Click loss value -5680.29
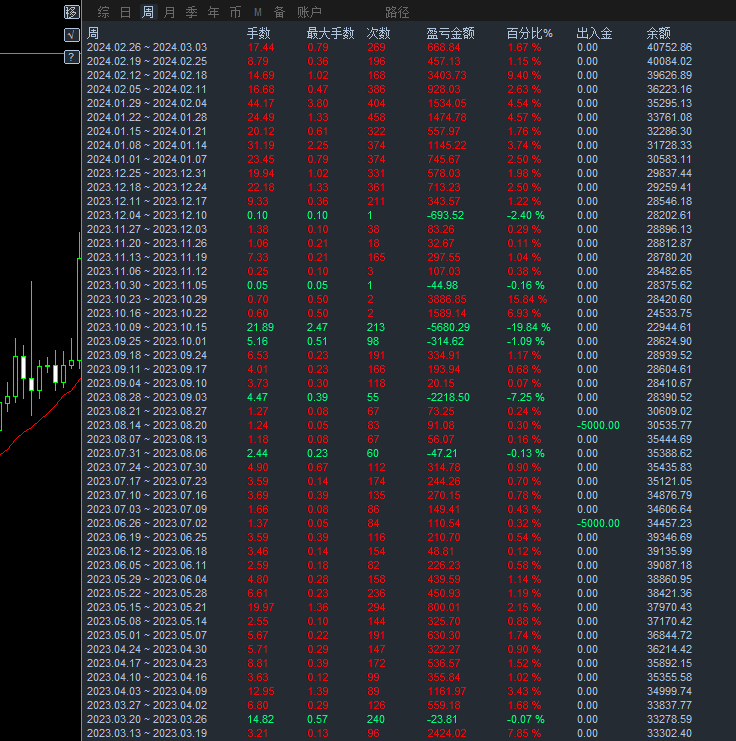The width and height of the screenshot is (736, 741). pyautogui.click(x=448, y=327)
